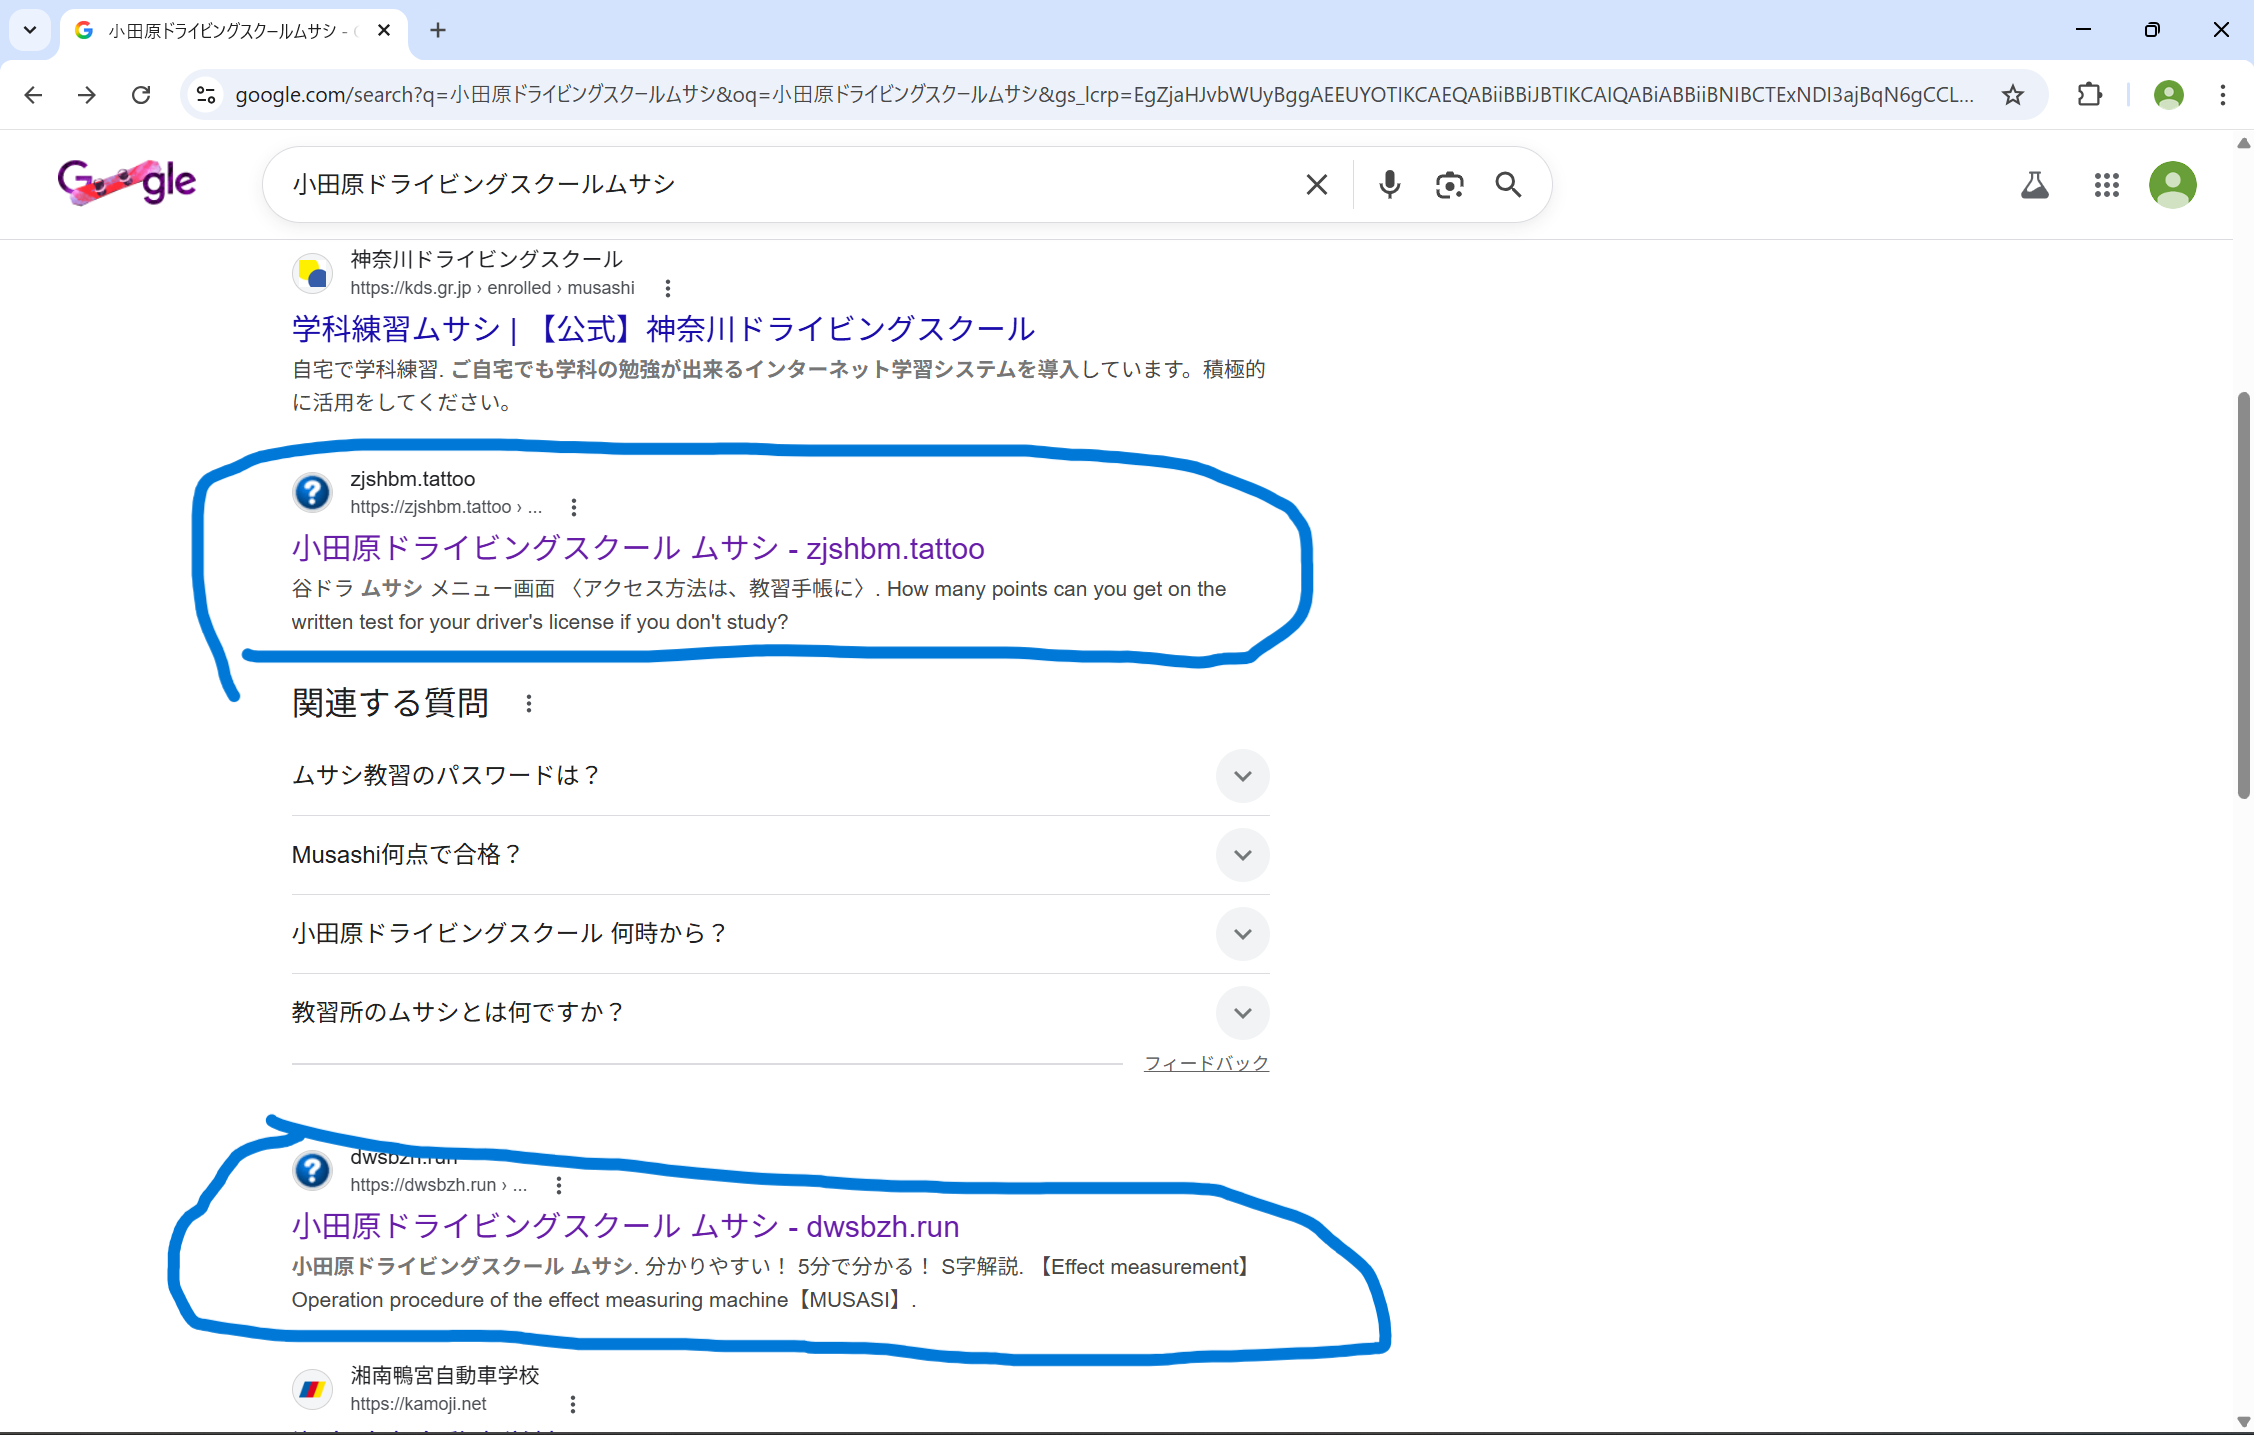Open three-dot menu beside the zjshbm.tattoo result
This screenshot has height=1435, width=2254.
pyautogui.click(x=573, y=507)
